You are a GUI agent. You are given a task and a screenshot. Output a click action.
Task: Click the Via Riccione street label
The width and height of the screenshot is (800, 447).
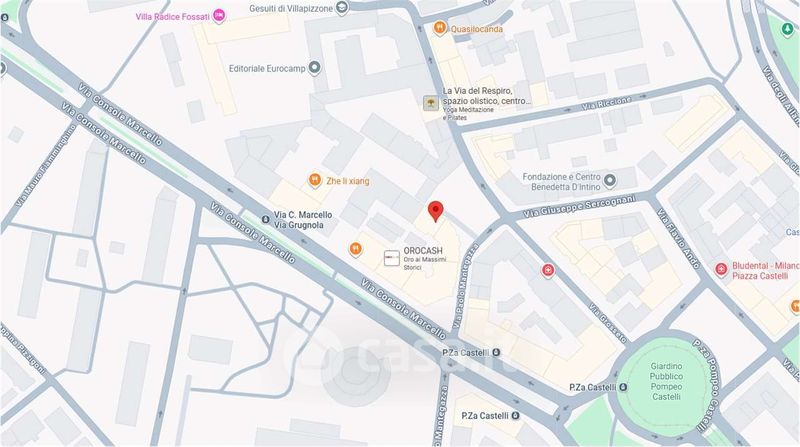607,104
